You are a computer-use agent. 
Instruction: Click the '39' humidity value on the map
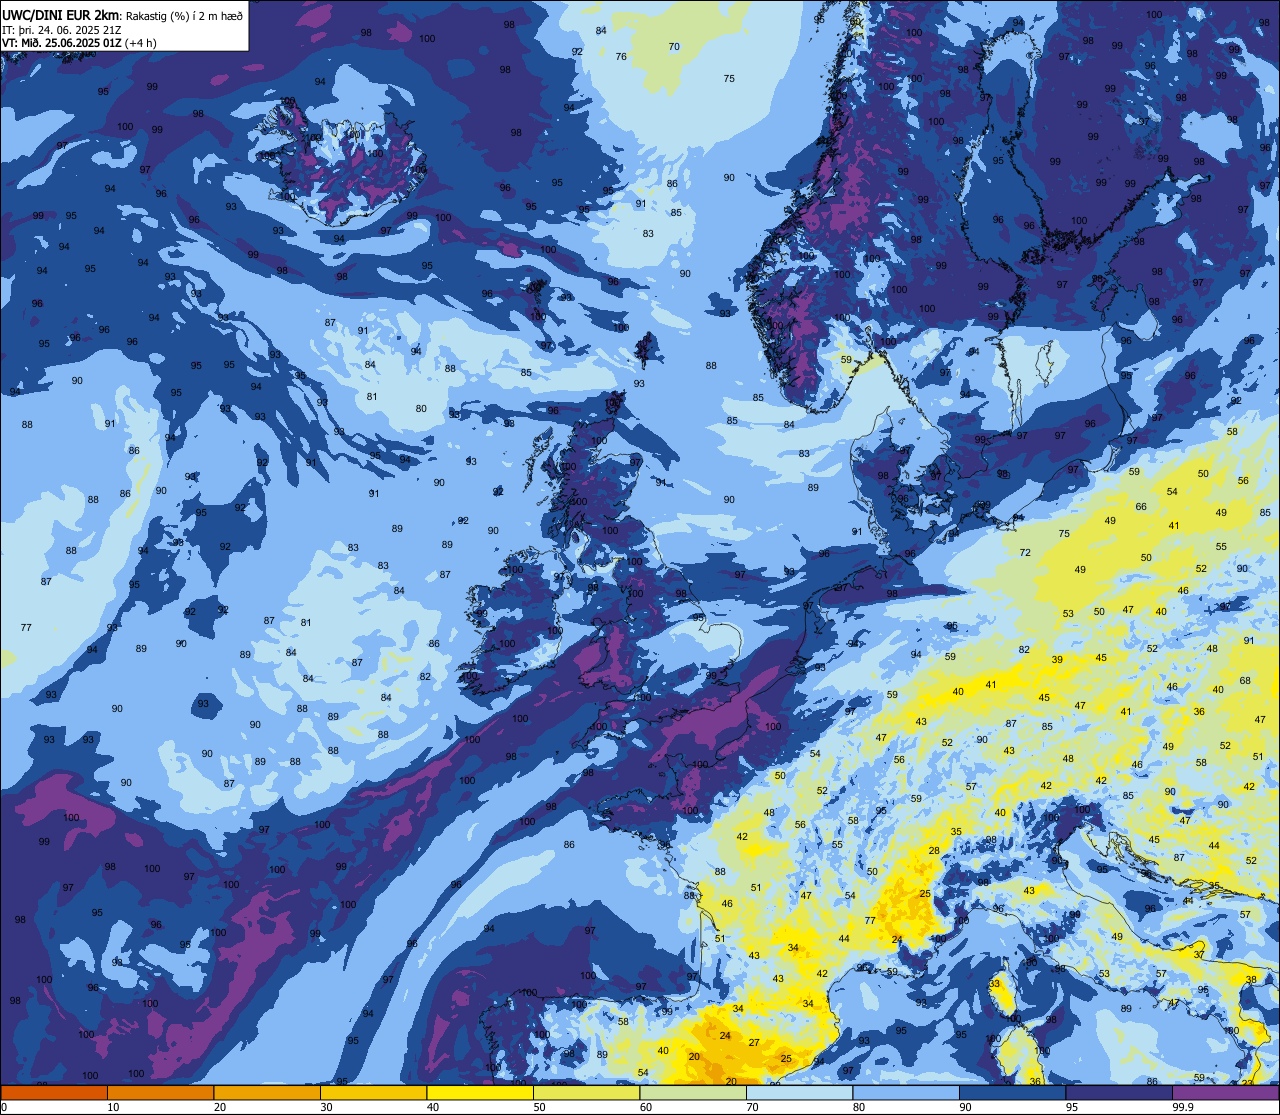(x=1057, y=660)
